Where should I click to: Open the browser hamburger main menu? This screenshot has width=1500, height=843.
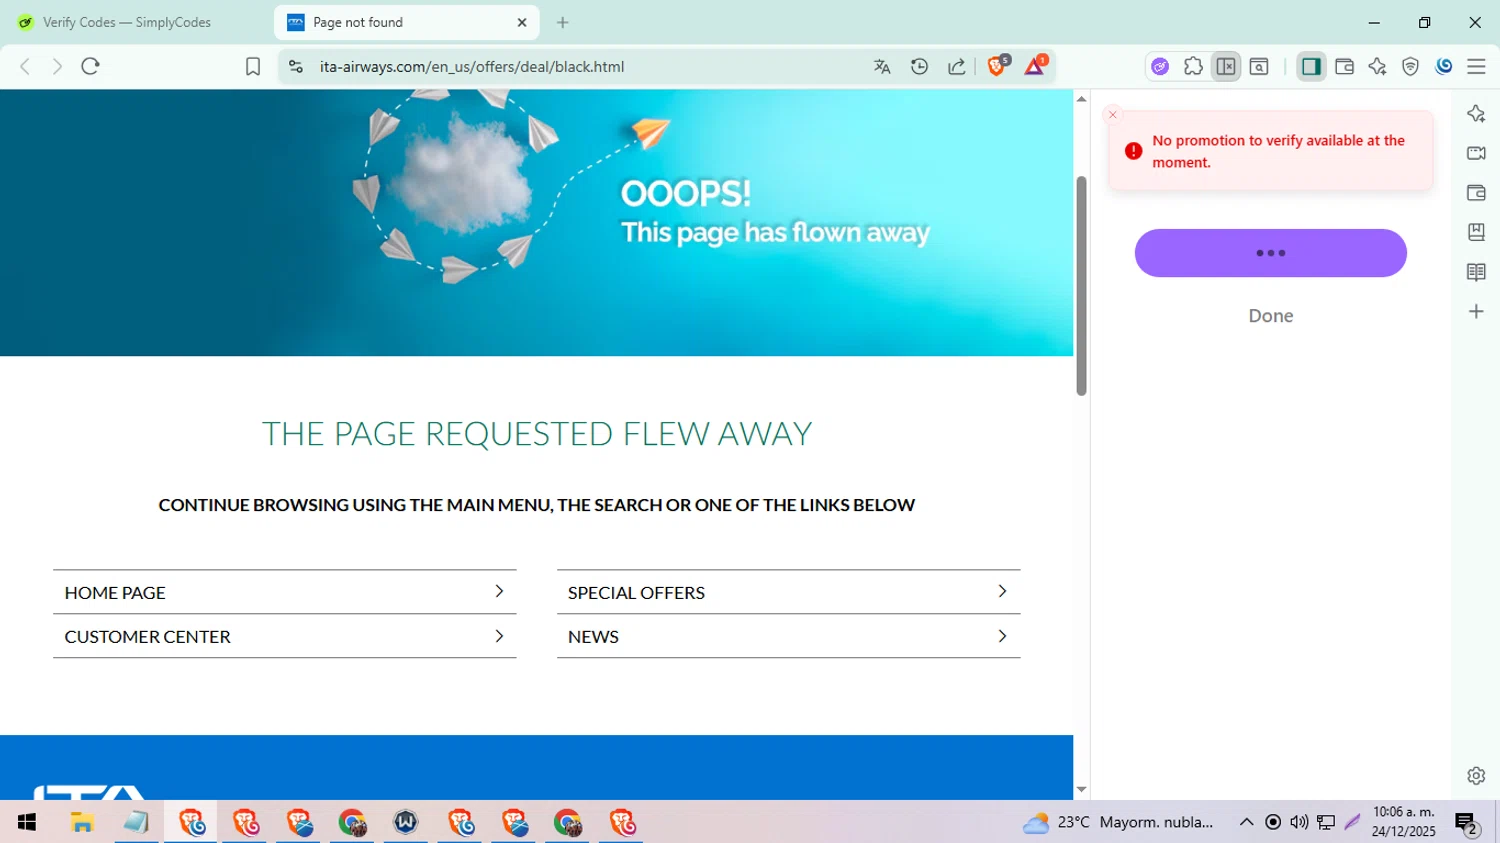coord(1477,66)
